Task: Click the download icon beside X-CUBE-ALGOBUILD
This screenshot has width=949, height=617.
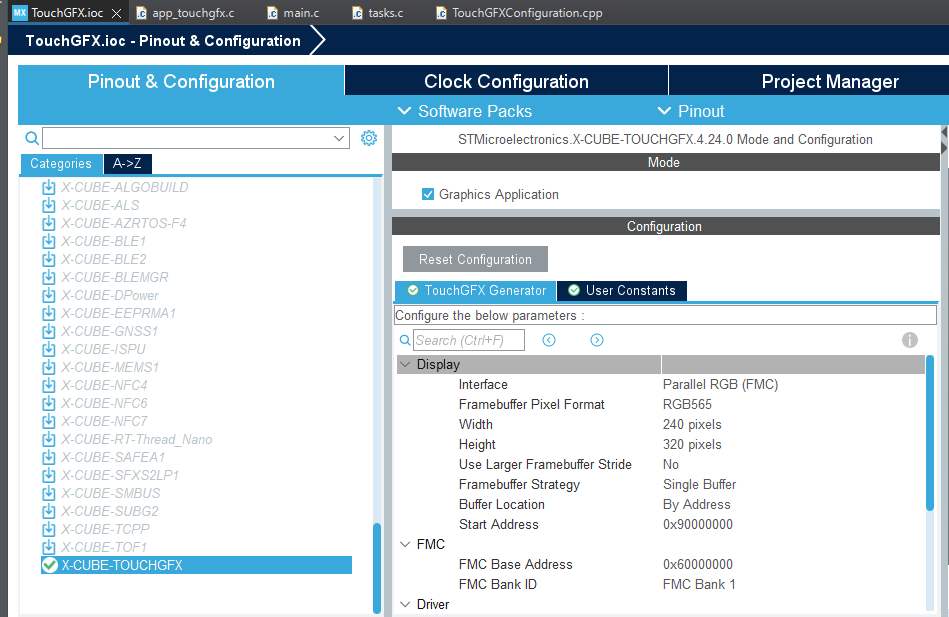Action: (x=48, y=188)
